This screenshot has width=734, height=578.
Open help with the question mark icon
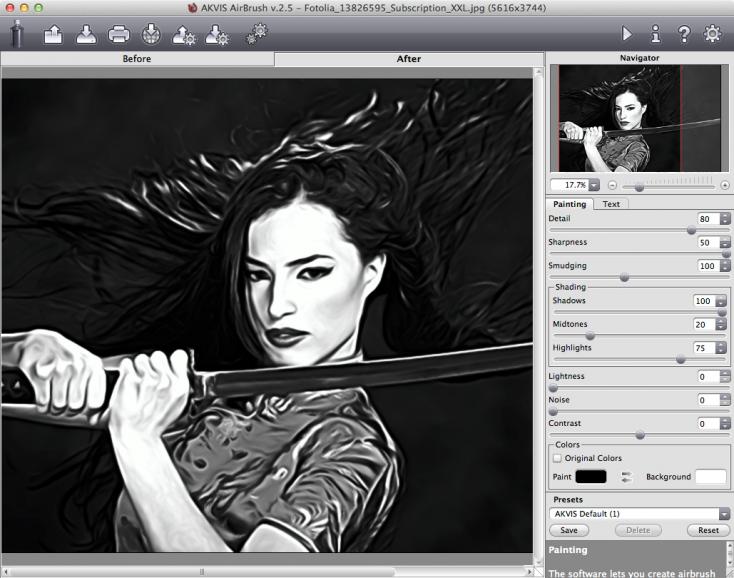(x=684, y=34)
